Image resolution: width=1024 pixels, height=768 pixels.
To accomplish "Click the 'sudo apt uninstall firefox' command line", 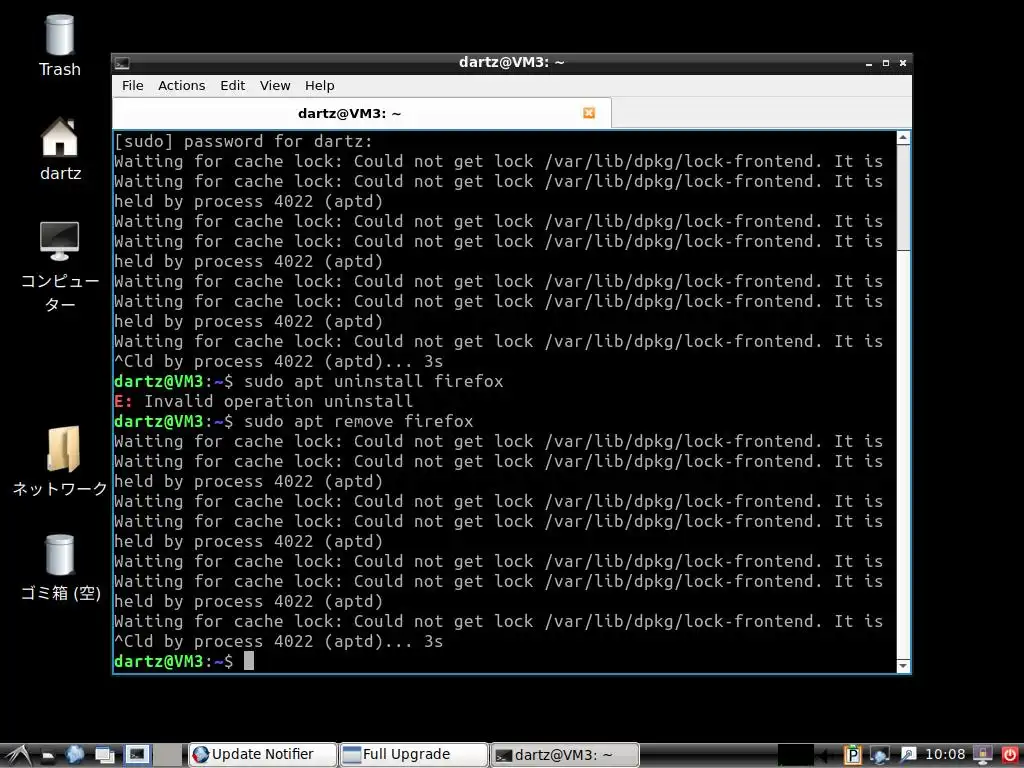I will pos(308,381).
